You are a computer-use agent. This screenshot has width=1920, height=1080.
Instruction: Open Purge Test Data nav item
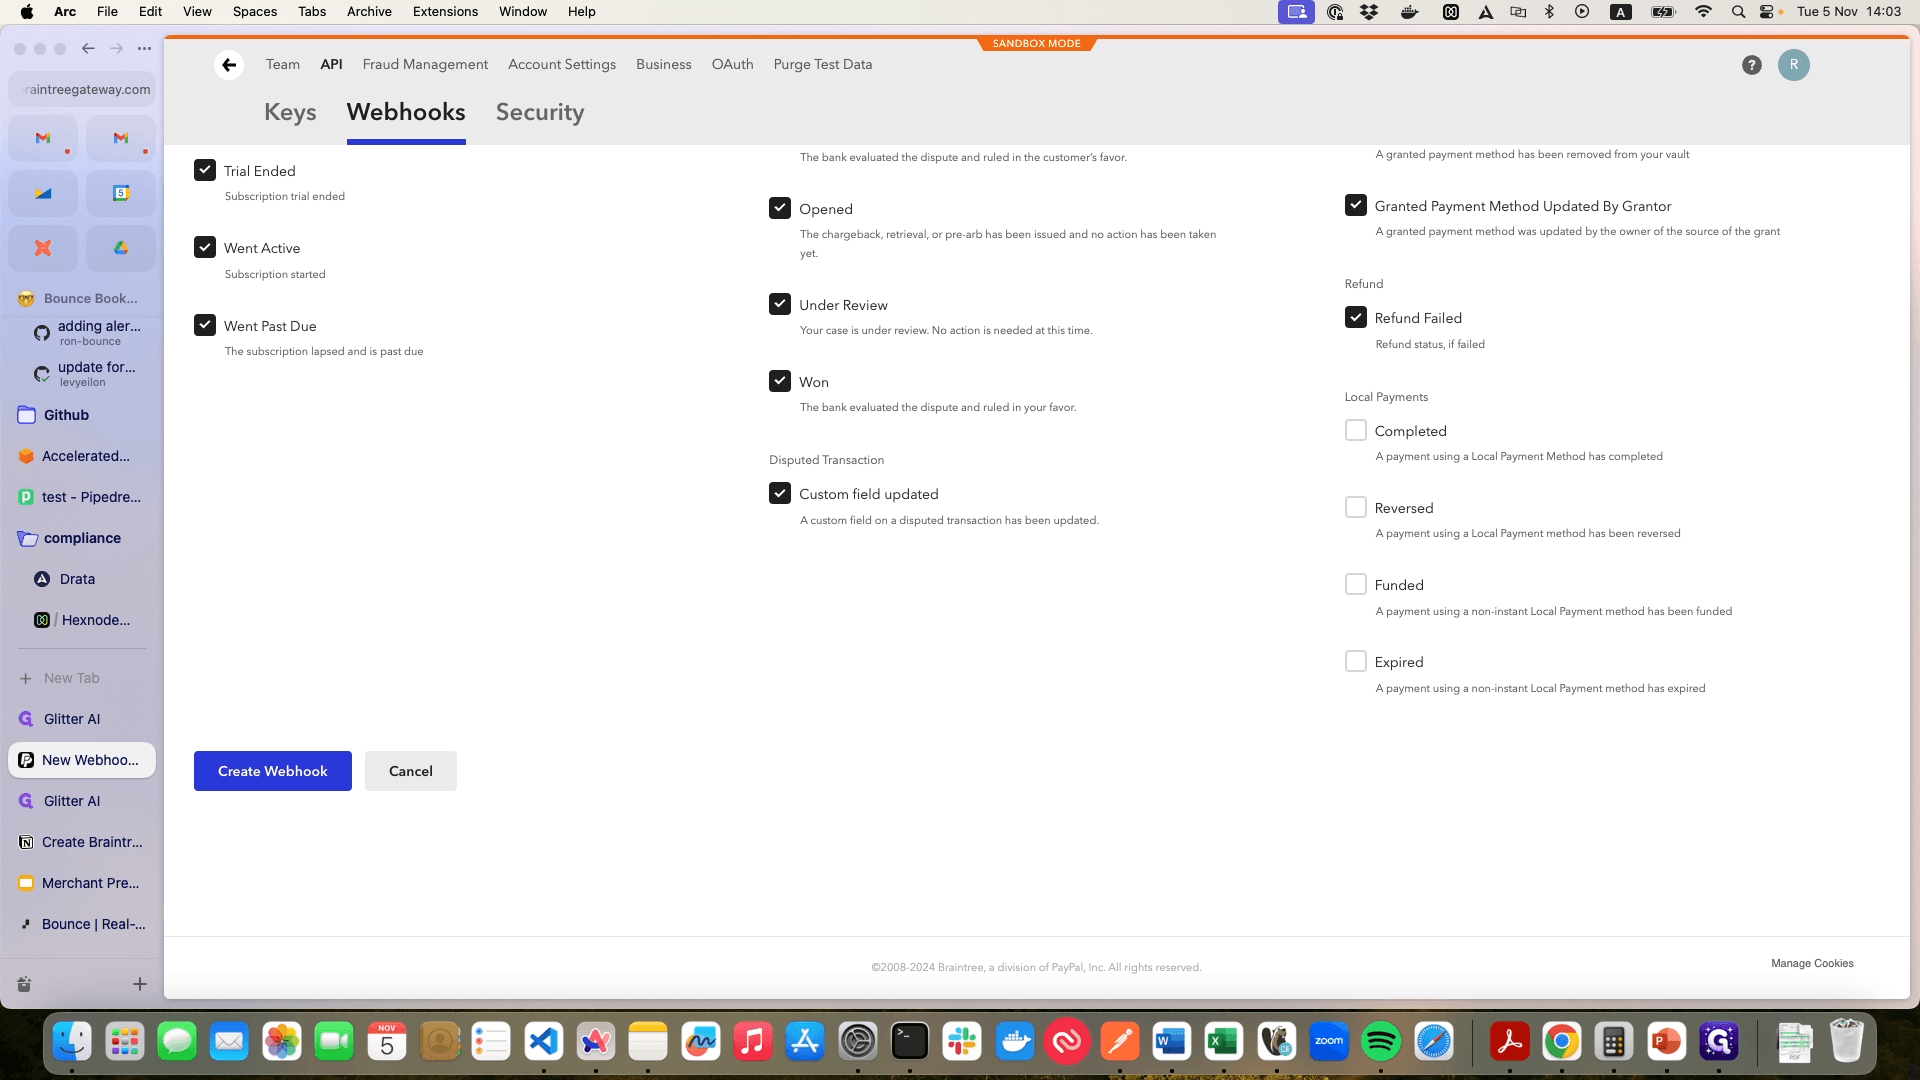[x=823, y=64]
